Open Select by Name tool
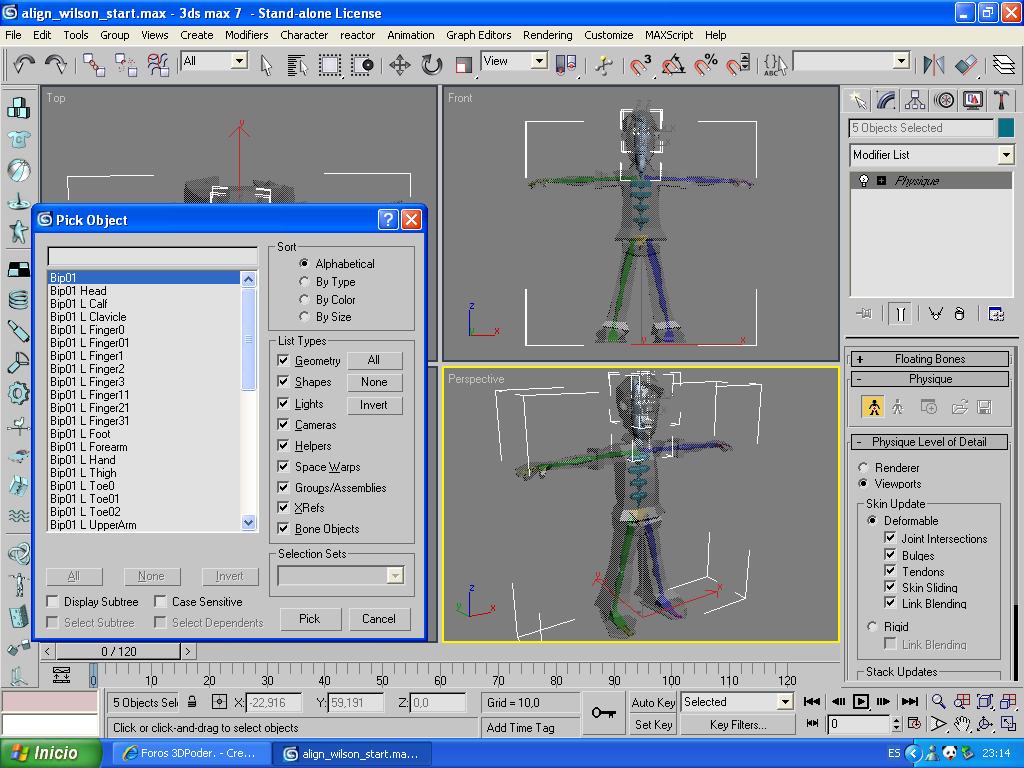 coord(297,65)
